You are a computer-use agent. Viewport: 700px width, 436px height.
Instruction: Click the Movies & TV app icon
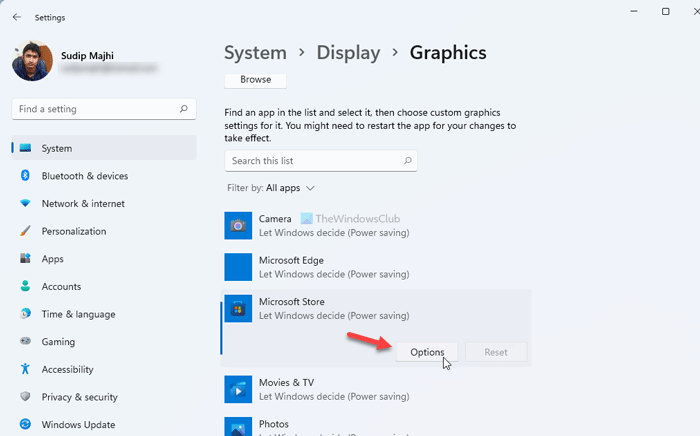(x=238, y=389)
